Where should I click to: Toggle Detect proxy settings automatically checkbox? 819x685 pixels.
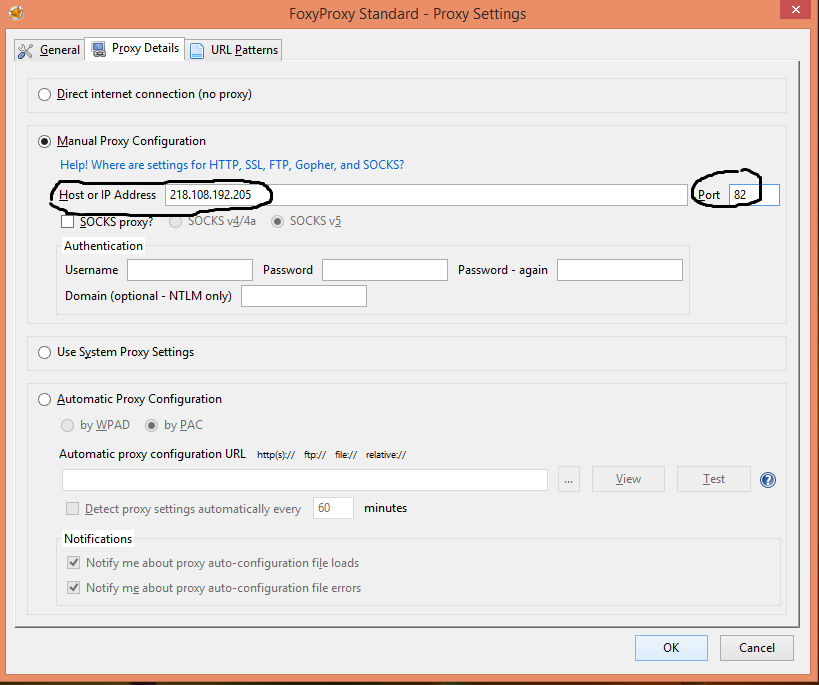pos(73,508)
